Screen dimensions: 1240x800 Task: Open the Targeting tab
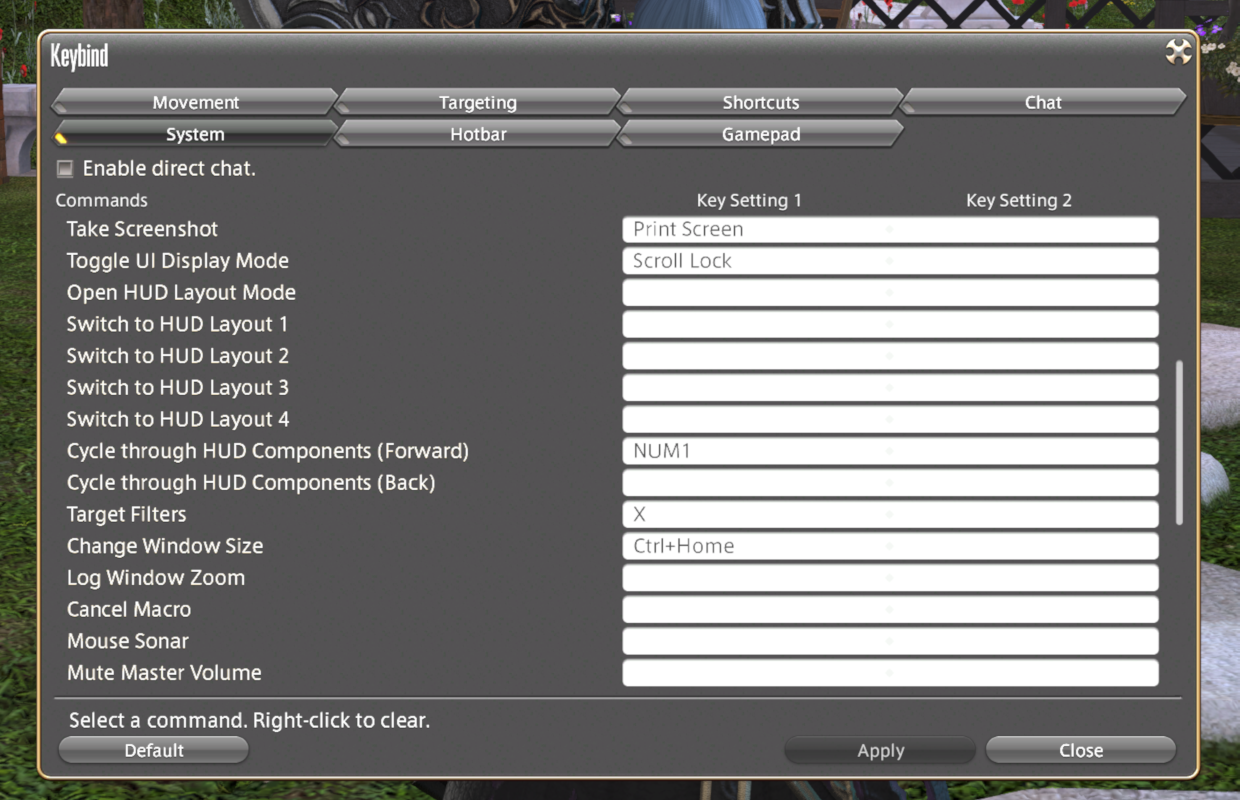pos(477,102)
